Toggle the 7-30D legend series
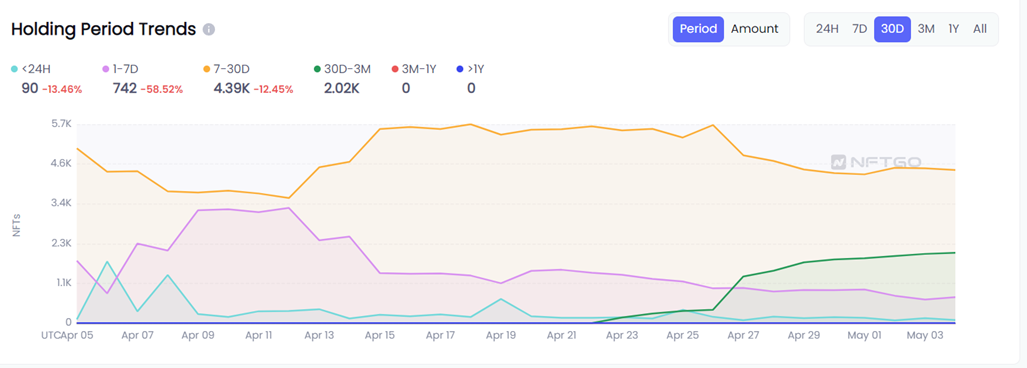The image size is (1027, 368). click(x=226, y=68)
